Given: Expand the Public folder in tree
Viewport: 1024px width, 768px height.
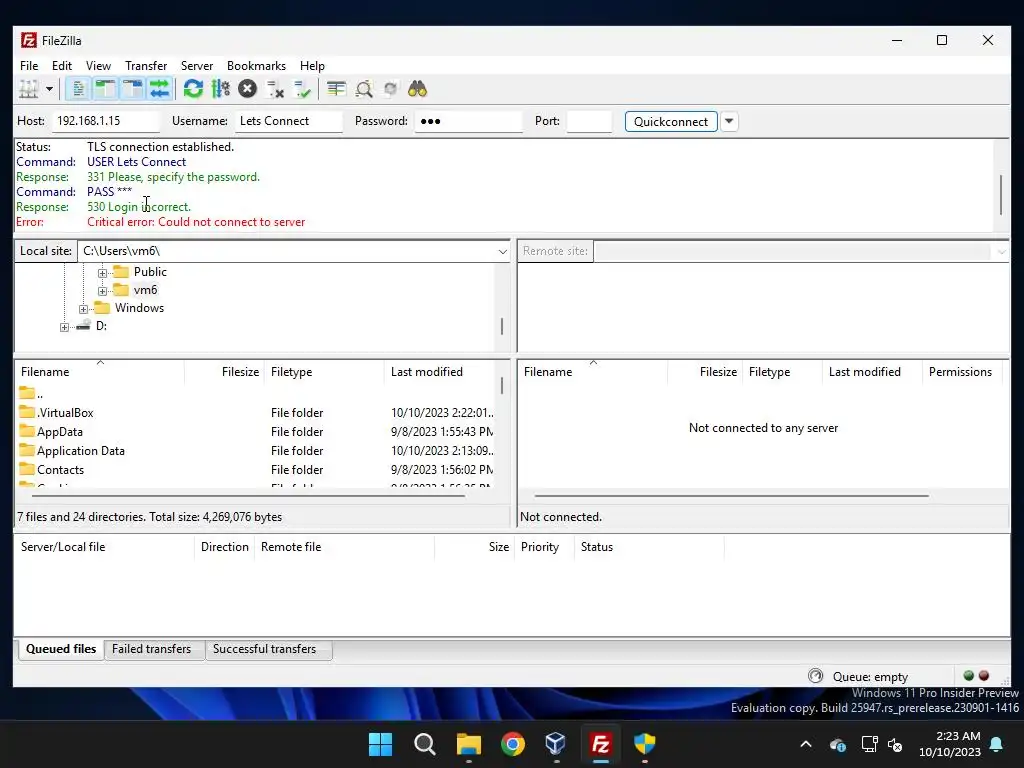Looking at the screenshot, I should 103,273.
